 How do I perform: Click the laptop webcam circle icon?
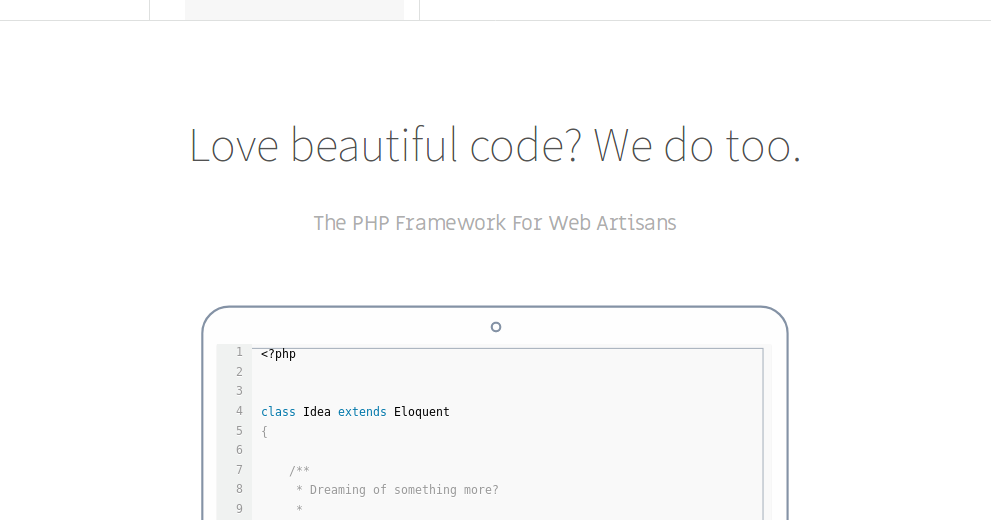(x=496, y=327)
